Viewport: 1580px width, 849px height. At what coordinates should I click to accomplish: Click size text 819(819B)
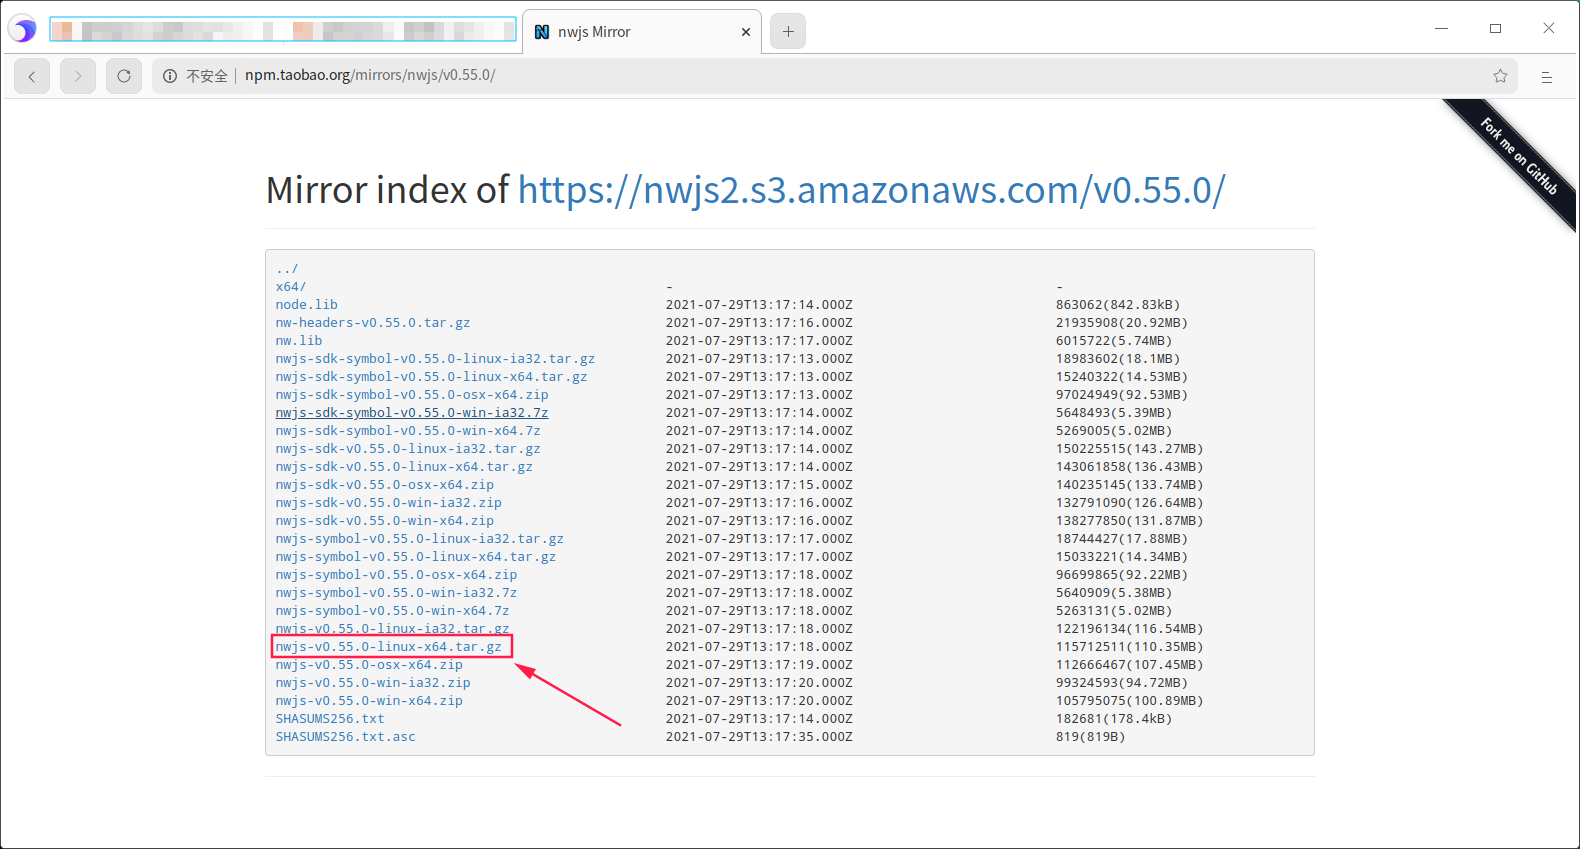coord(1091,736)
